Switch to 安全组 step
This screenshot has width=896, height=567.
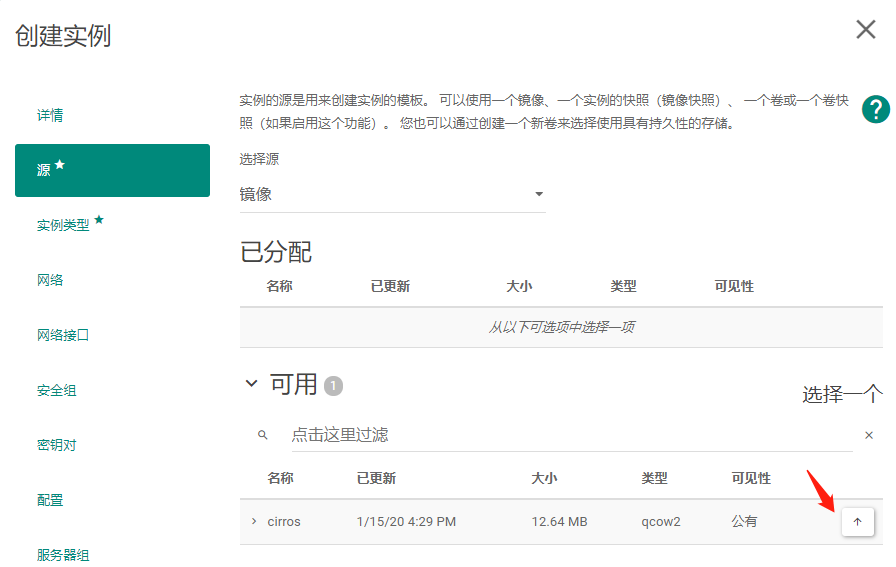click(x=57, y=390)
